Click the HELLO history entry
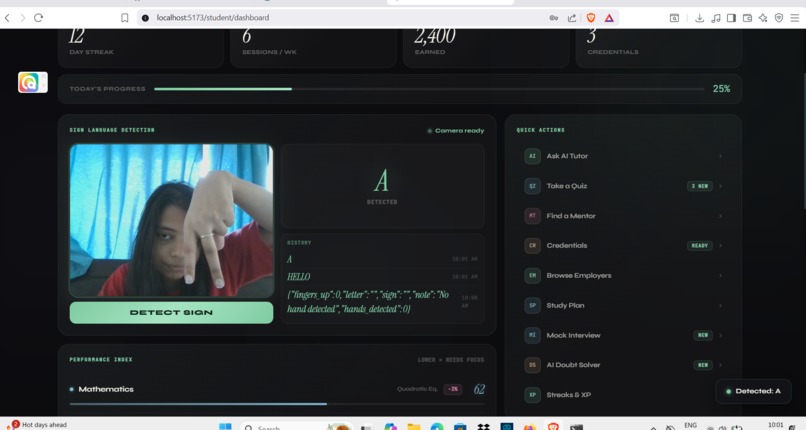The width and height of the screenshot is (806, 430). pos(382,277)
